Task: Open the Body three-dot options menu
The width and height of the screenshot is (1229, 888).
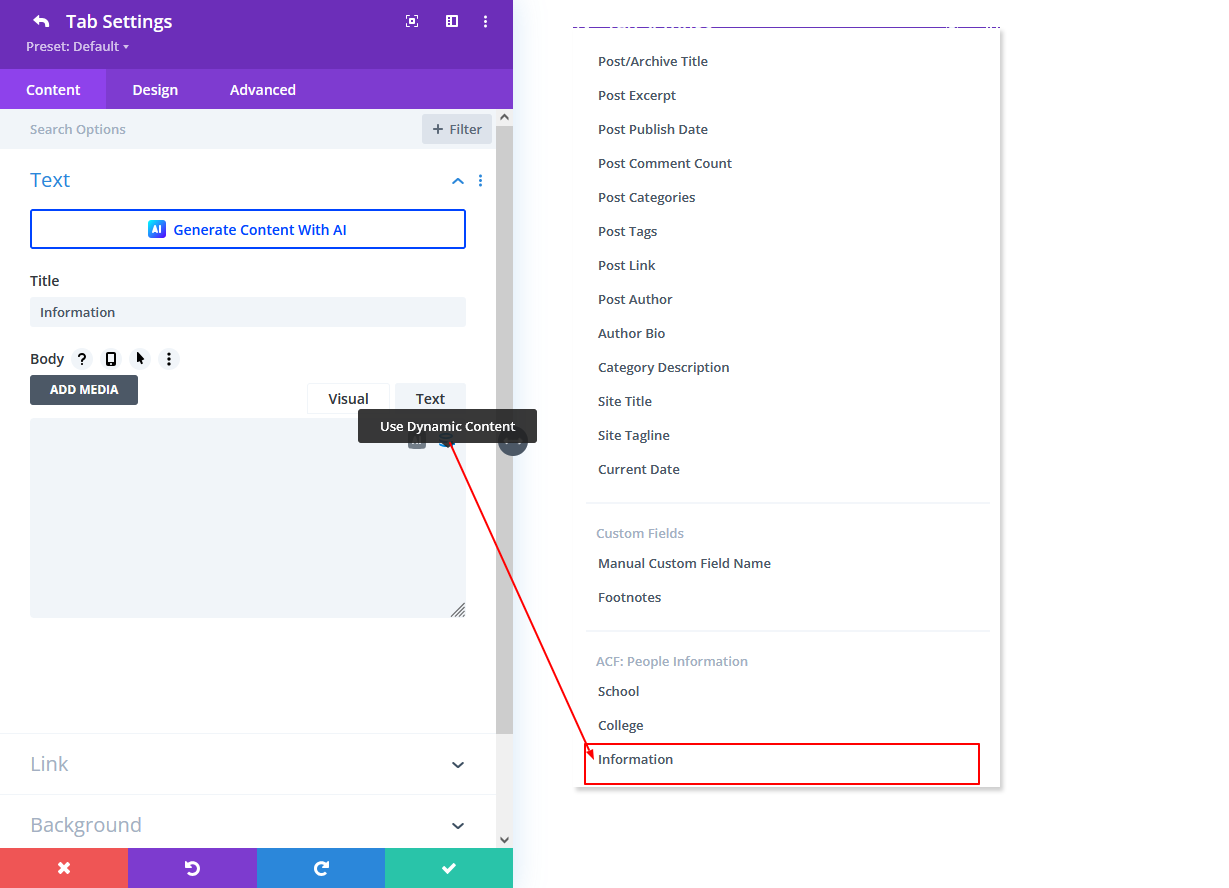Action: 168,358
